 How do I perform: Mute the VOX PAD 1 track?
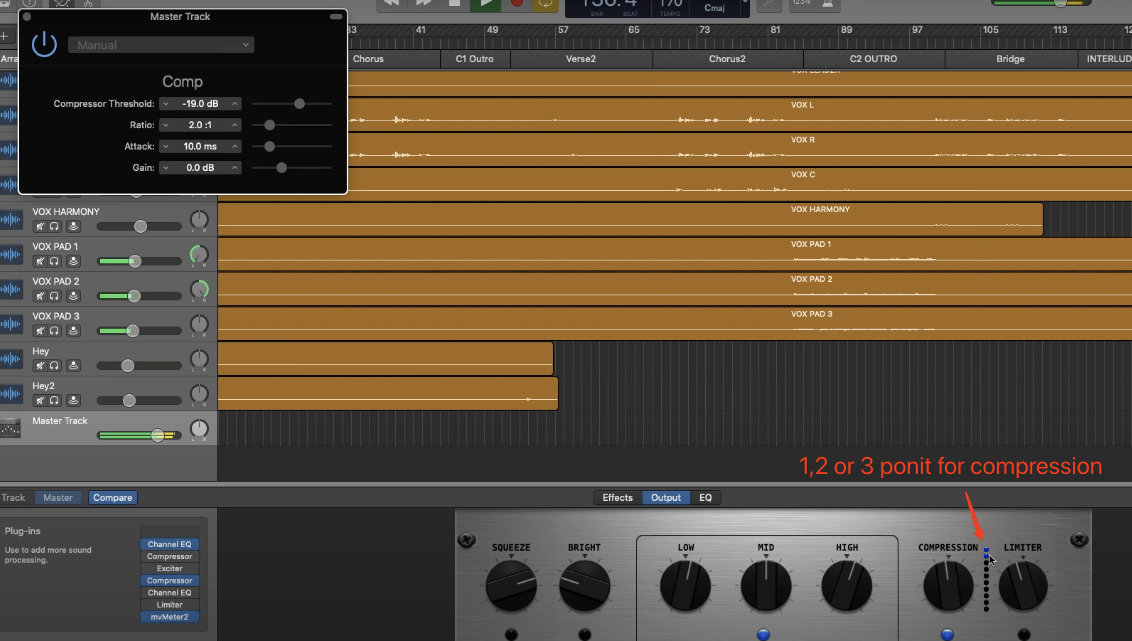[x=39, y=261]
